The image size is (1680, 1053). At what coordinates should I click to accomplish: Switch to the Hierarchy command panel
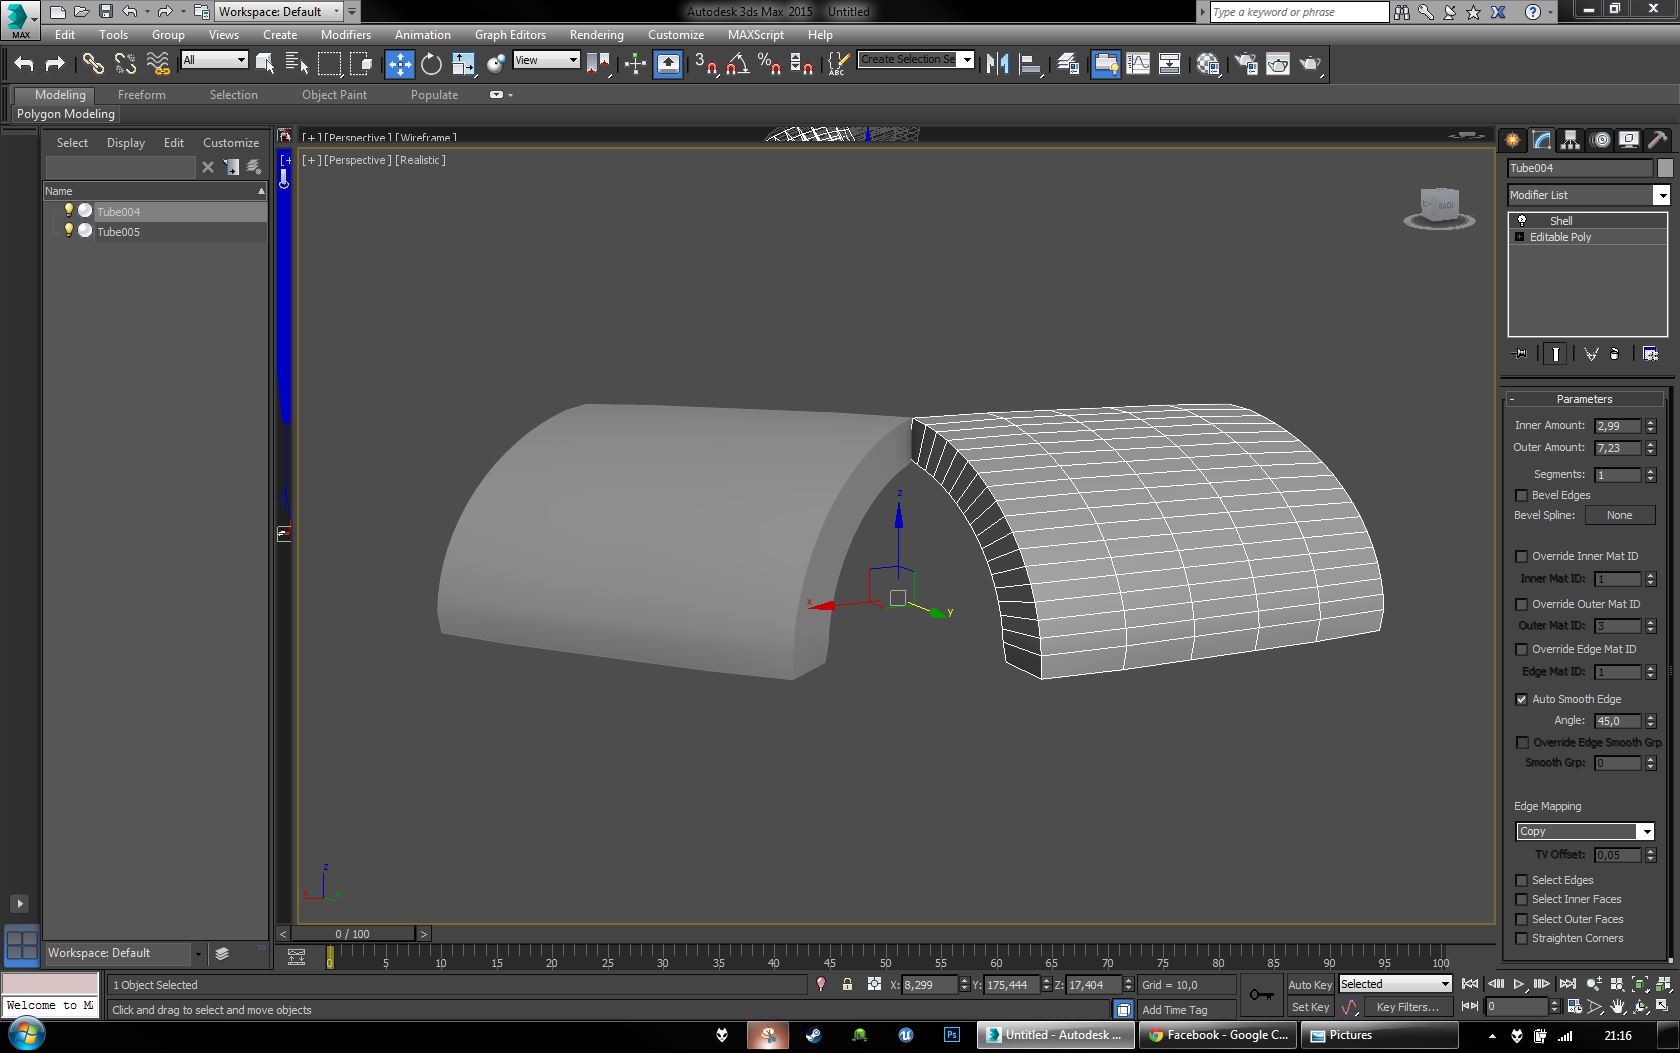click(1570, 140)
